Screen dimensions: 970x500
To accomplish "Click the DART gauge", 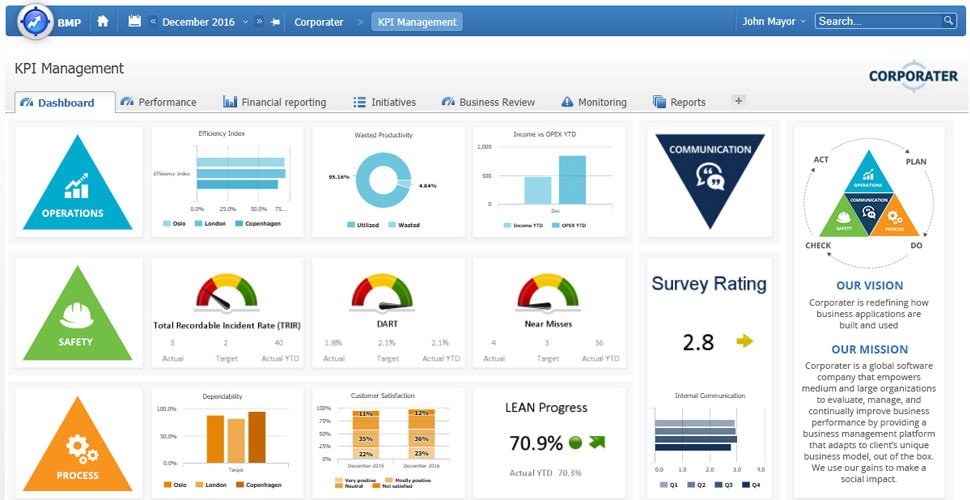I will point(382,292).
